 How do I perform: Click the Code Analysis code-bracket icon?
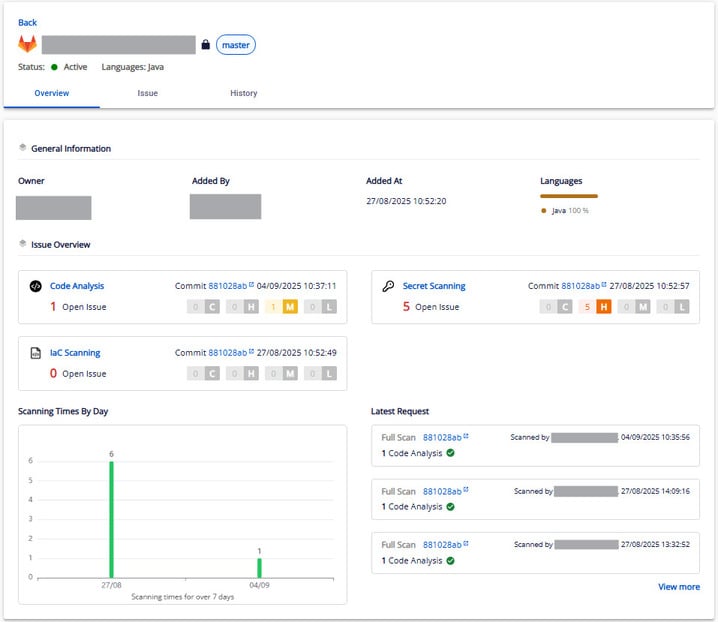coord(36,286)
